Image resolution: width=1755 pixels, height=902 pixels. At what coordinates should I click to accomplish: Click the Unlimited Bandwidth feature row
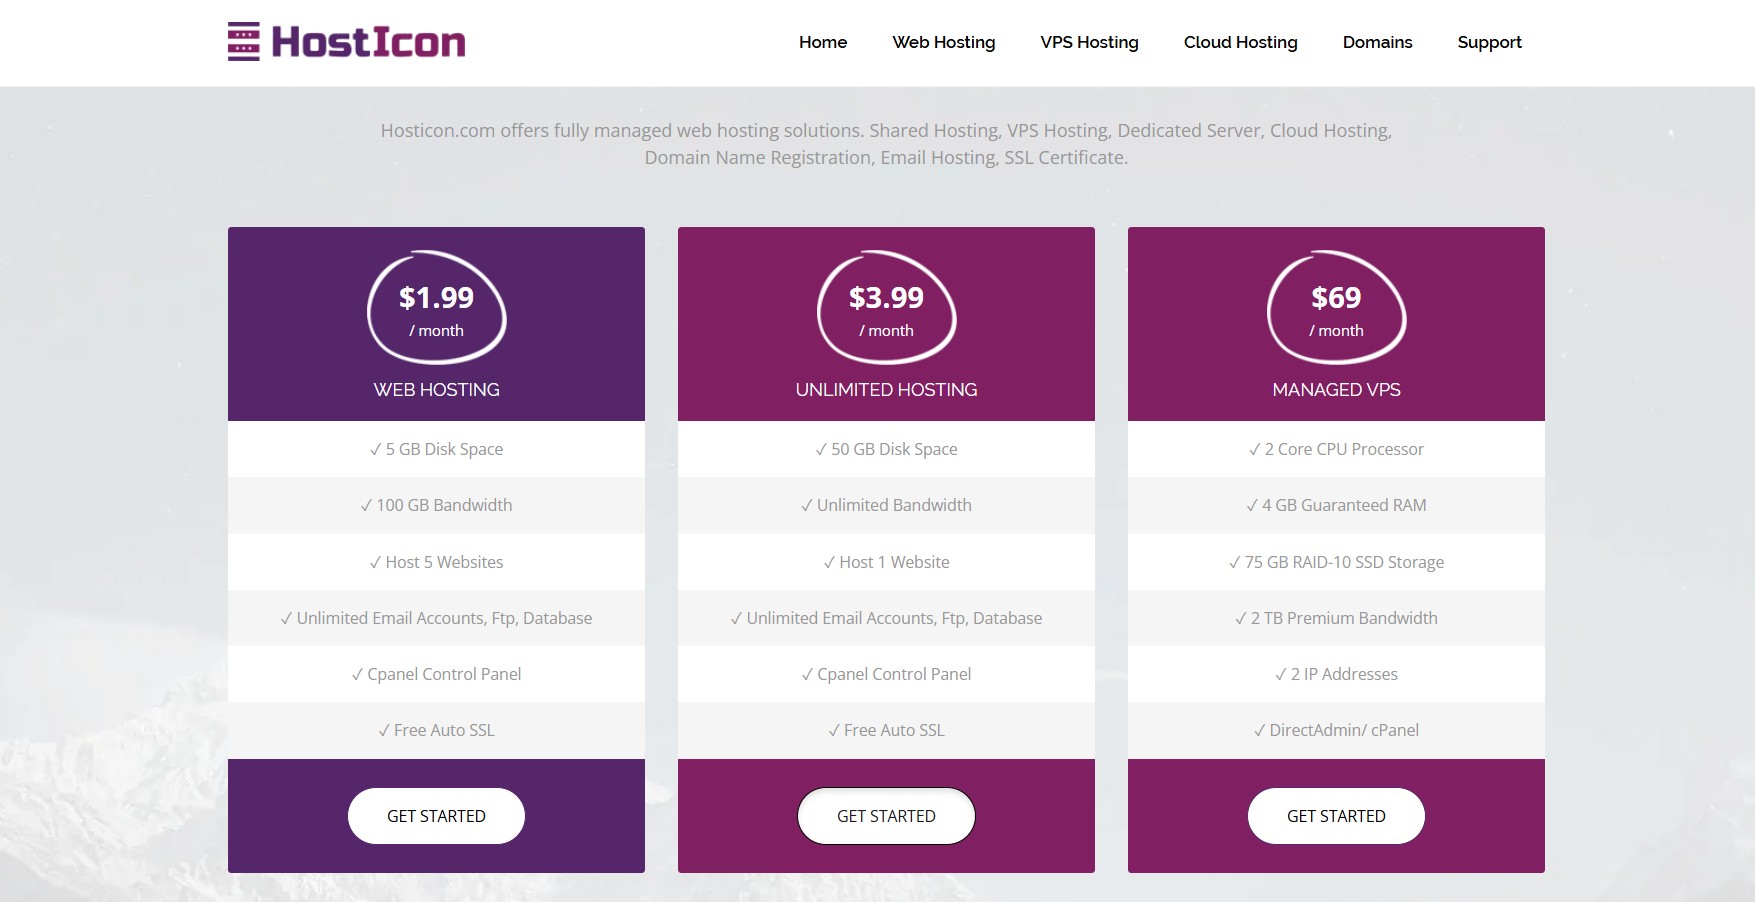(886, 506)
